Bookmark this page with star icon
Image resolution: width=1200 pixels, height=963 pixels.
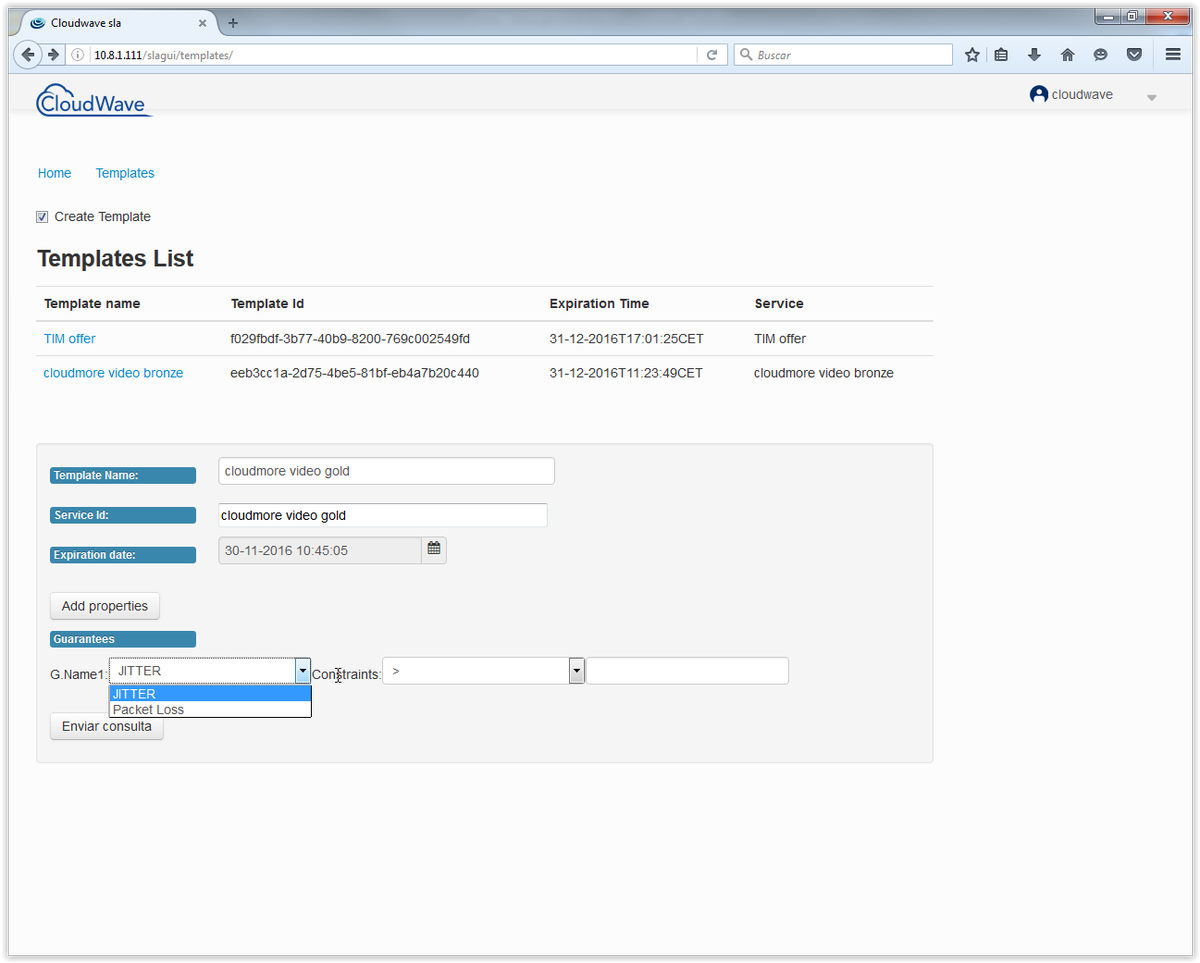tap(972, 55)
